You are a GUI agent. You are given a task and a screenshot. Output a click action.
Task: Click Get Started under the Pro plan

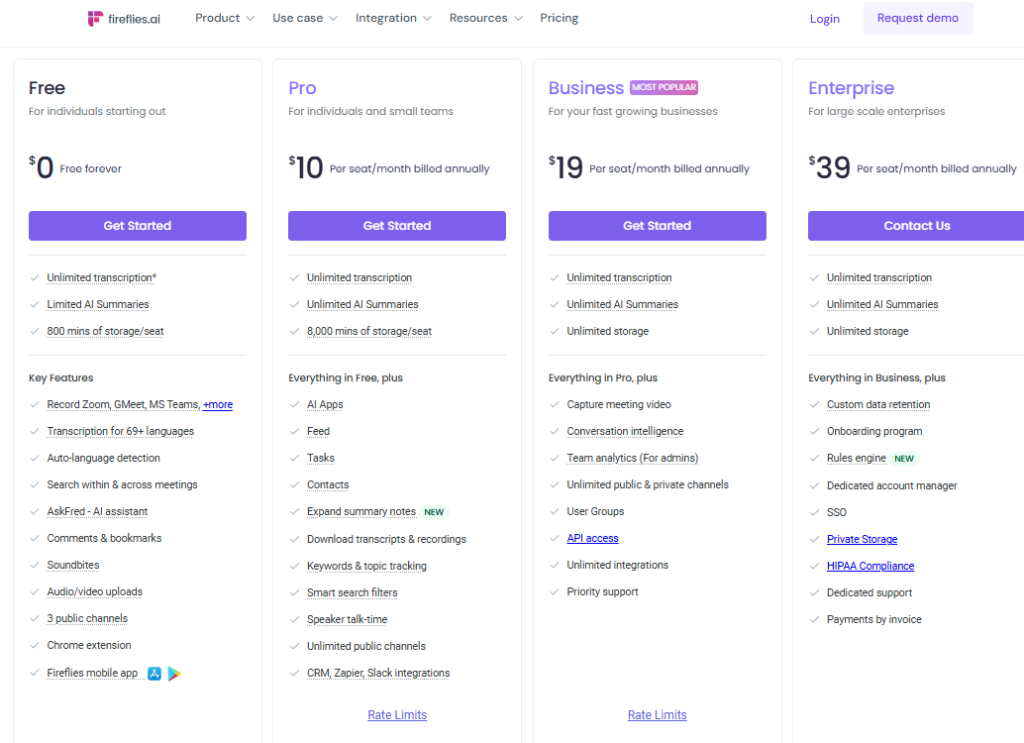pos(397,226)
